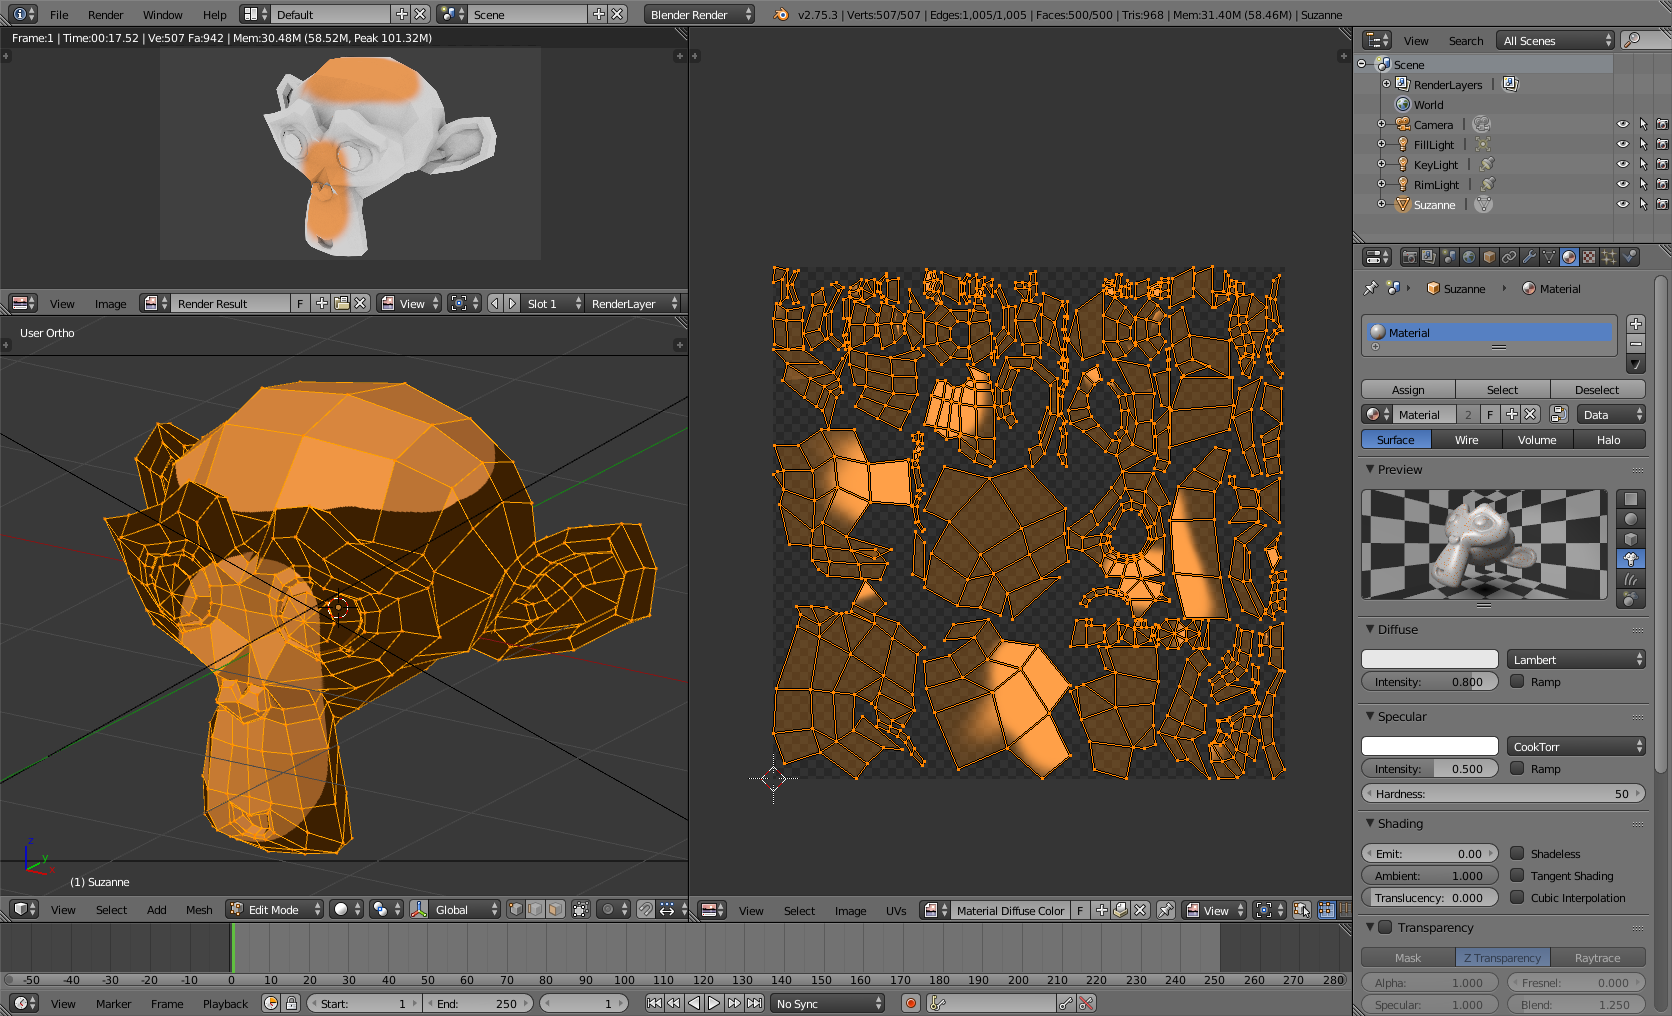Collapse the Preview panel
Screen dimensions: 1672x1016
coord(1370,469)
